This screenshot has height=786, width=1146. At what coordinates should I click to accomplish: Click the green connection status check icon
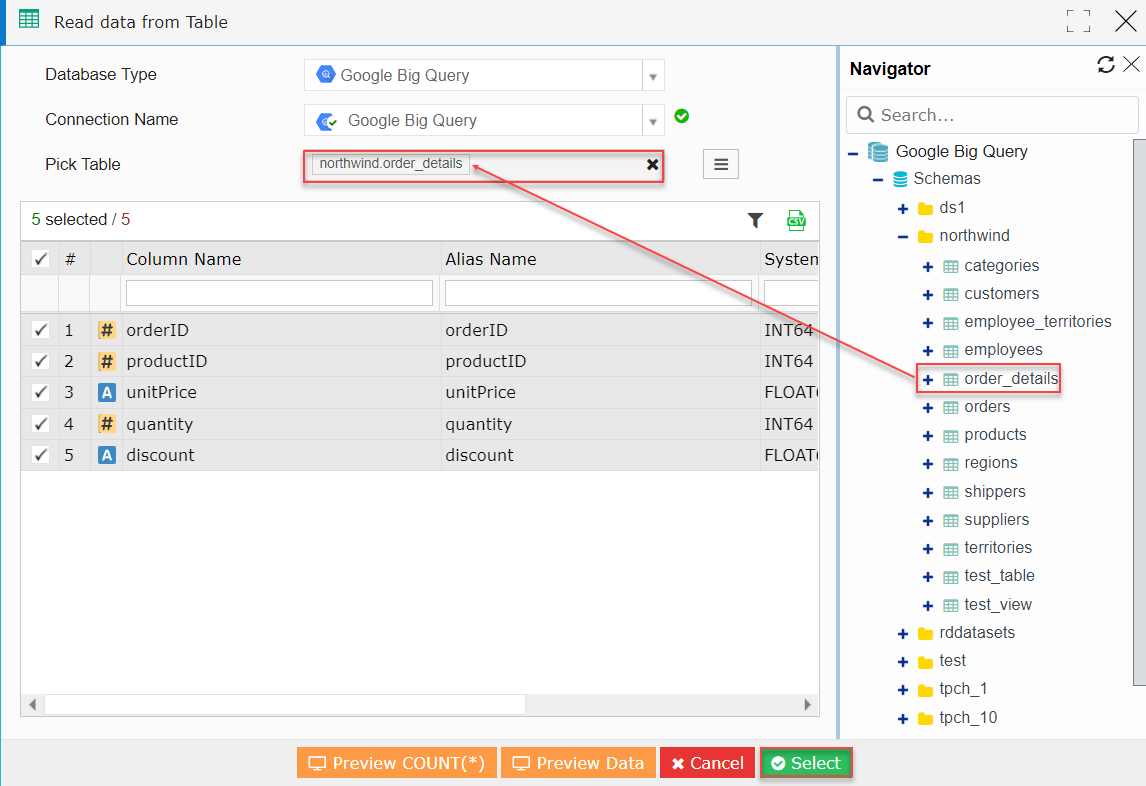[x=682, y=116]
